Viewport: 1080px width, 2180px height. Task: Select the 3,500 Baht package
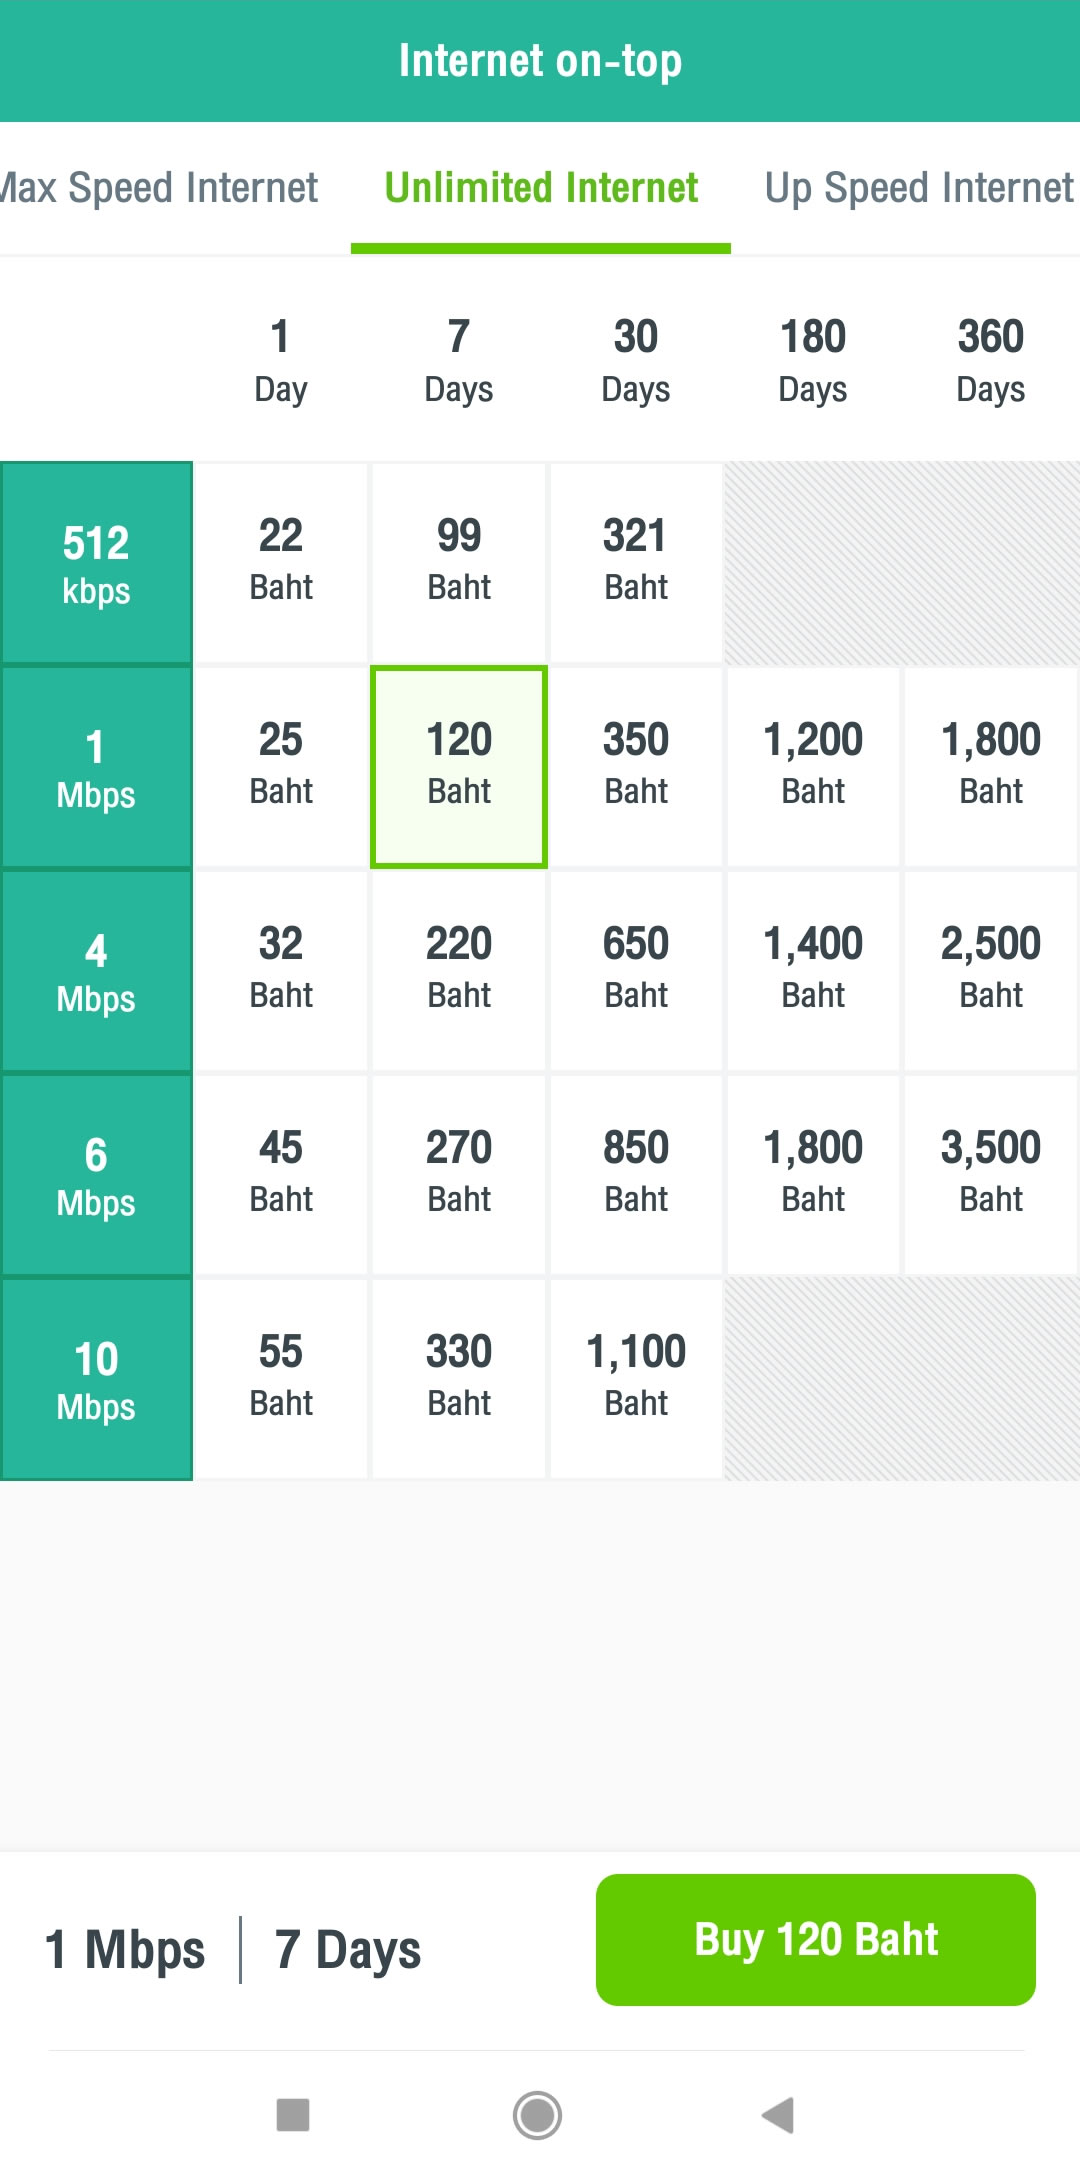click(991, 1174)
